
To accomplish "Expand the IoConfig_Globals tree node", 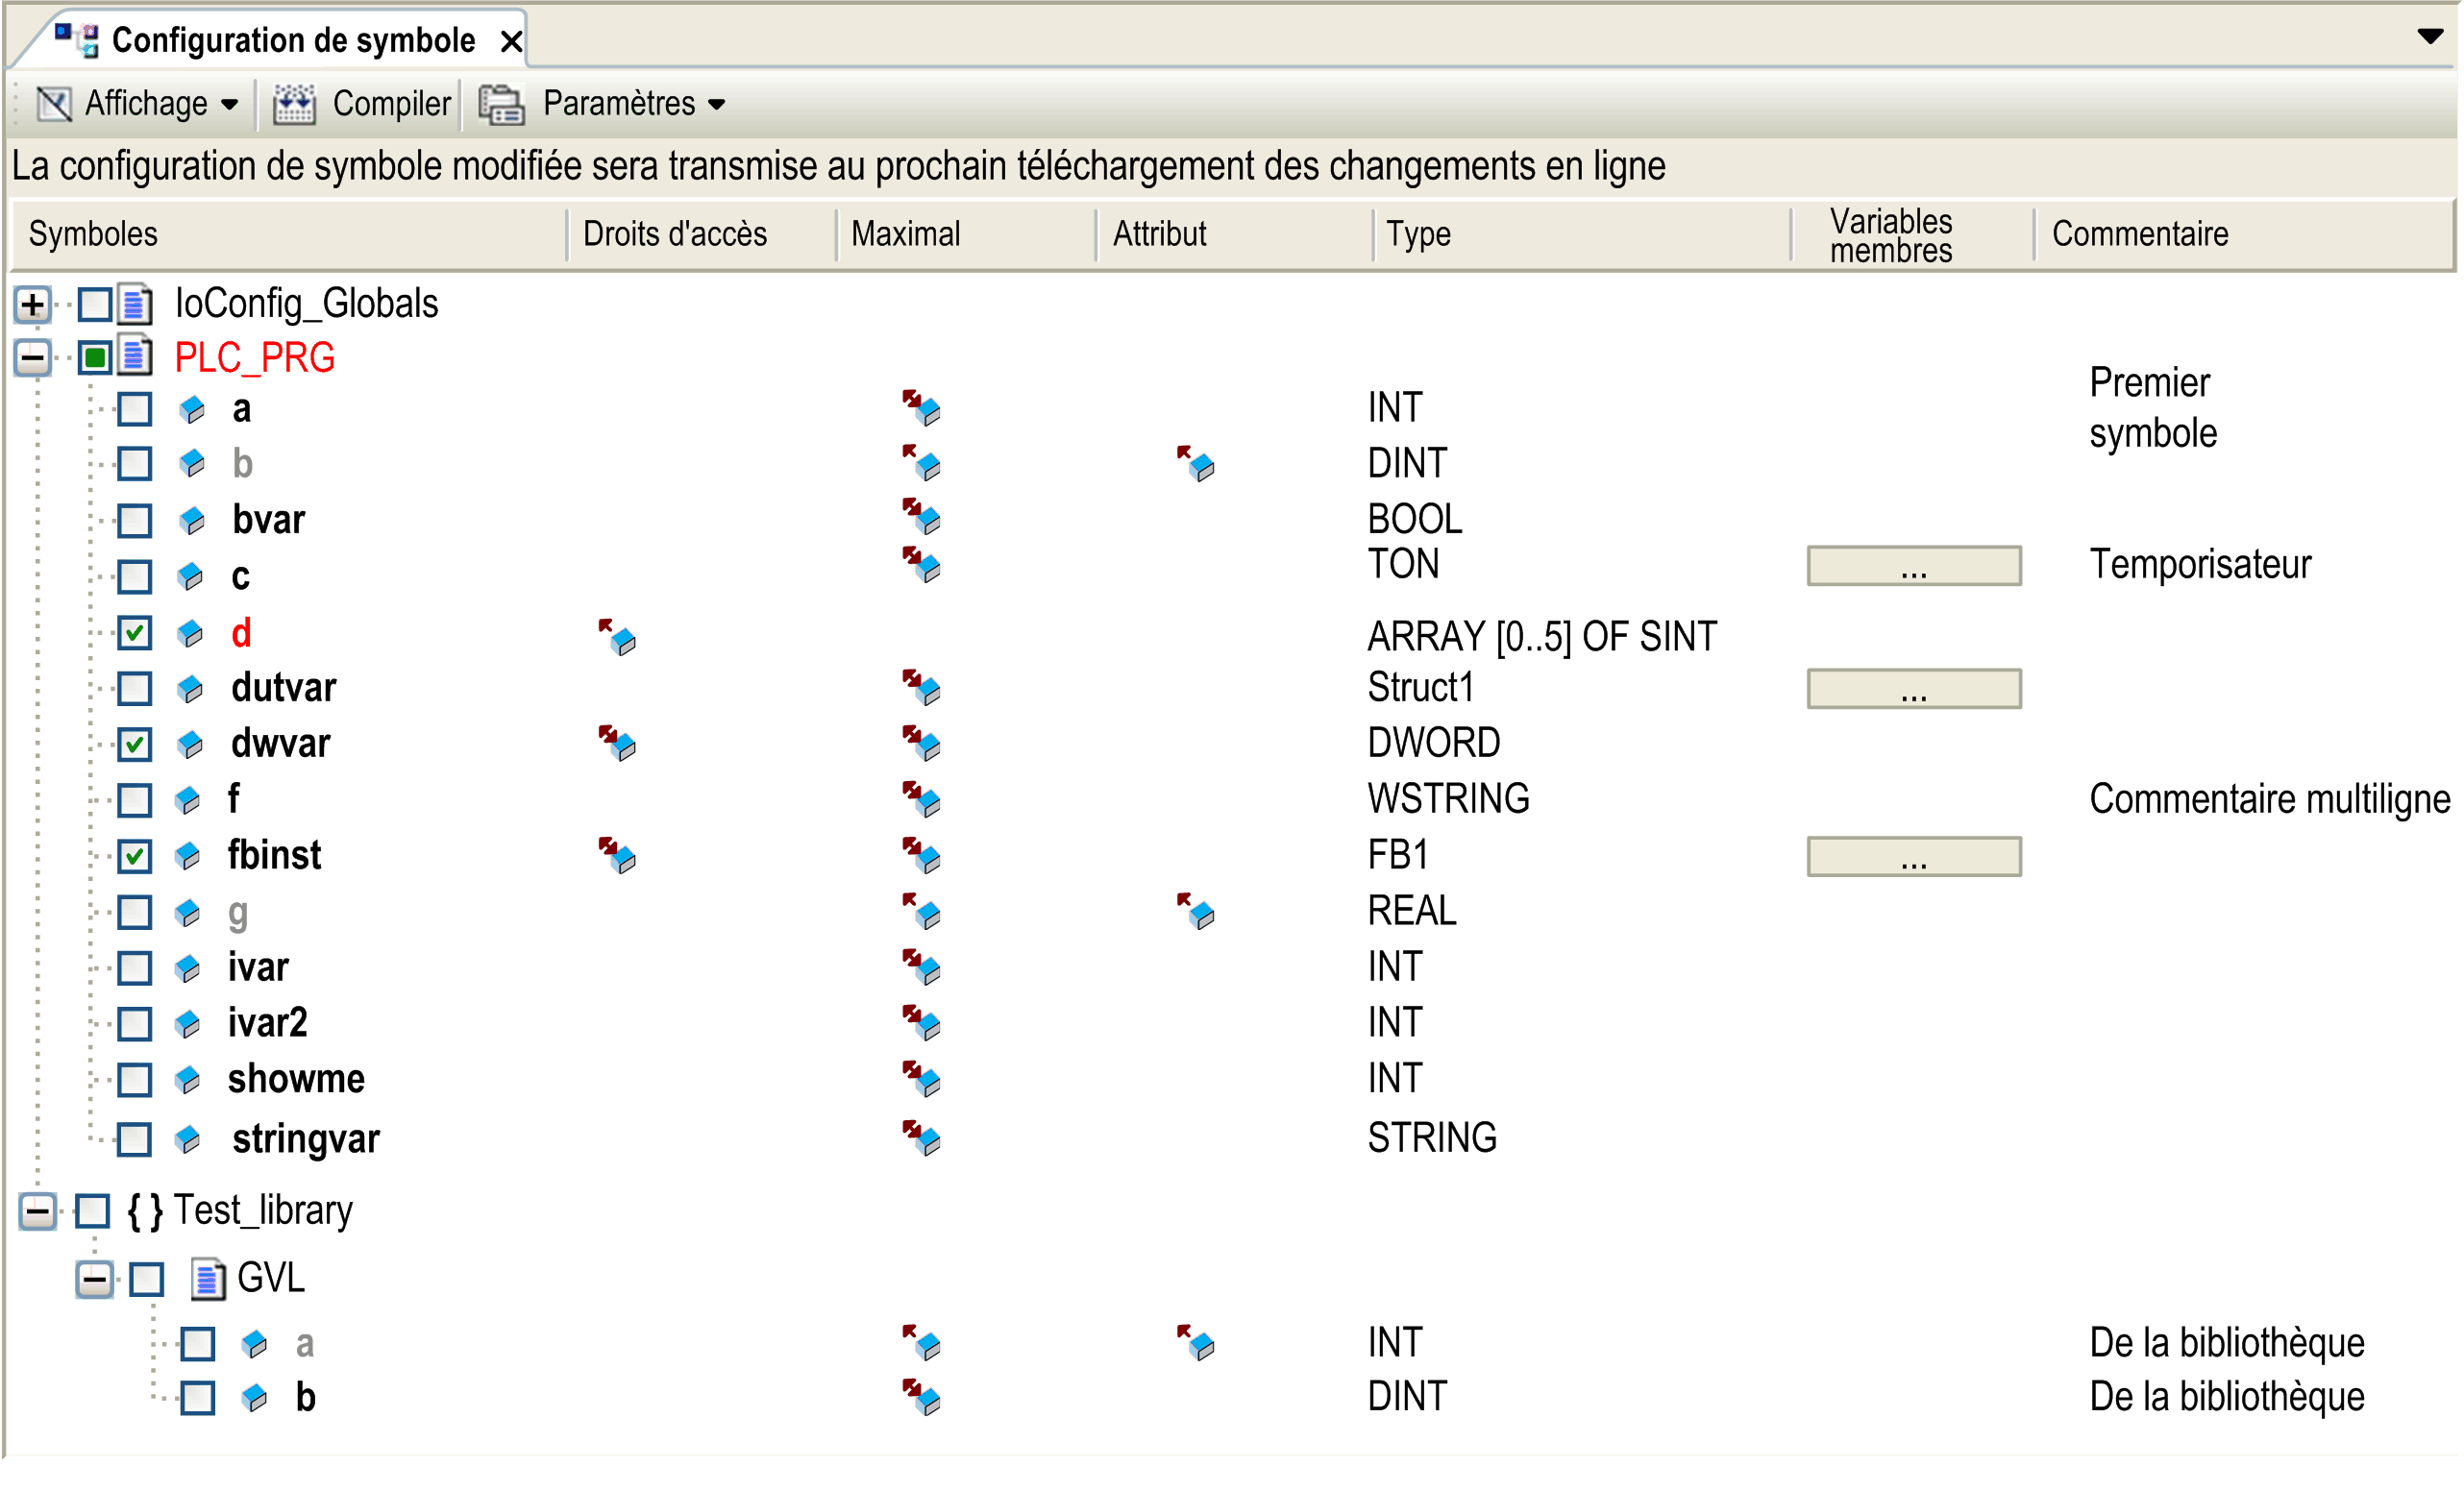I will (33, 304).
